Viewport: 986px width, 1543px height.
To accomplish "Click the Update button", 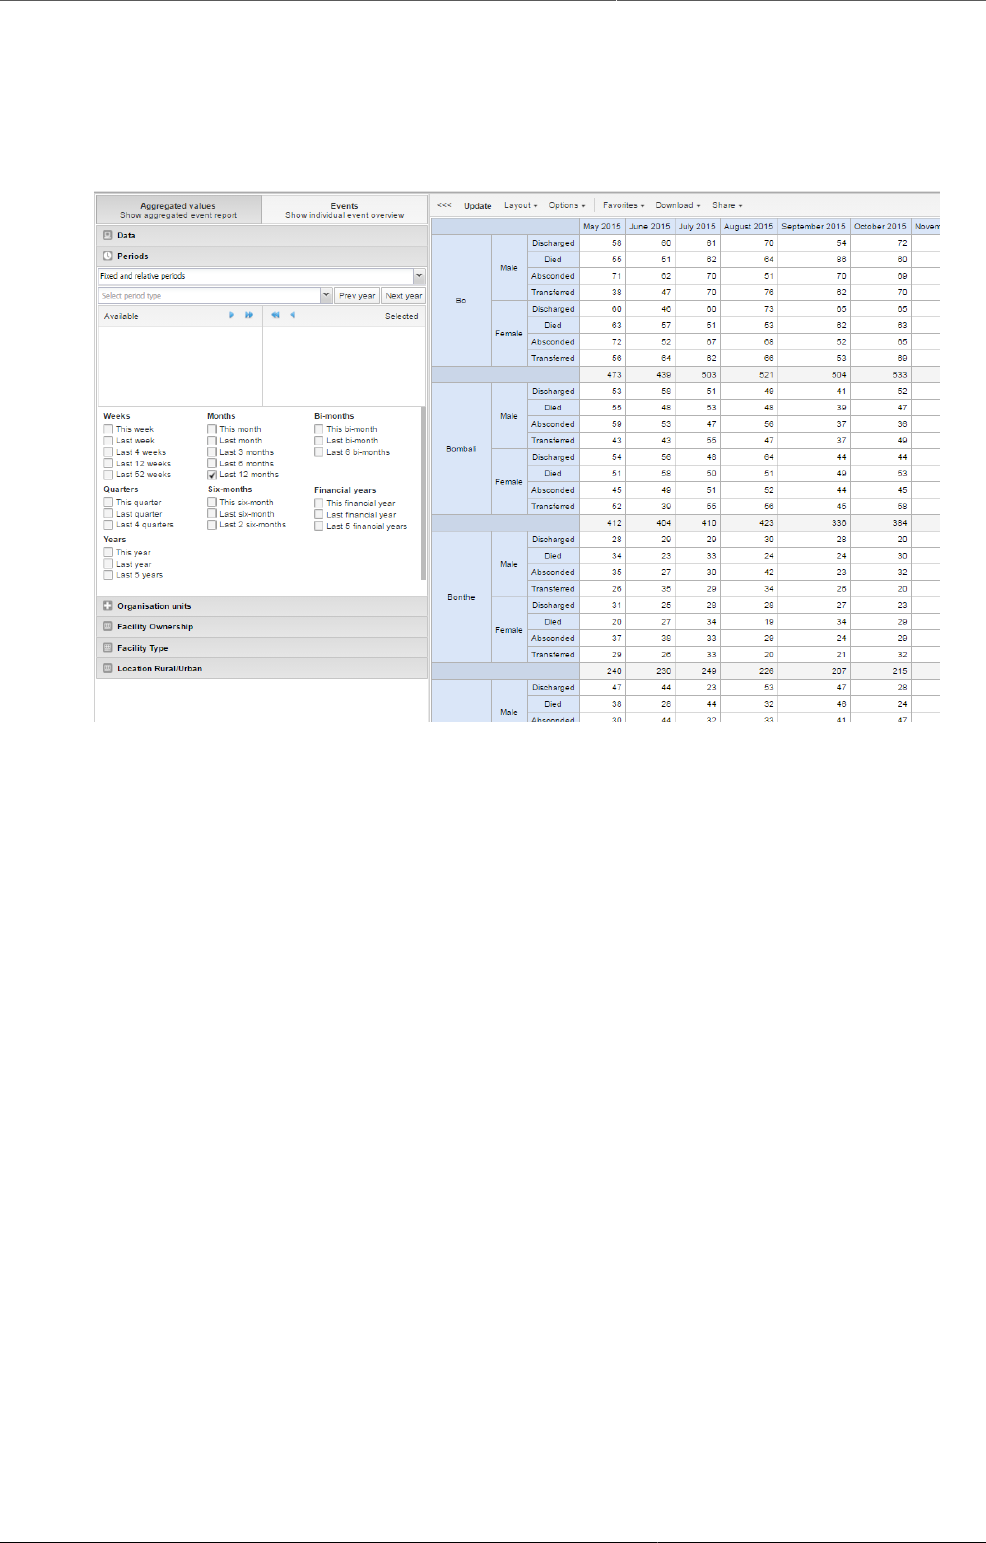I will point(477,205).
